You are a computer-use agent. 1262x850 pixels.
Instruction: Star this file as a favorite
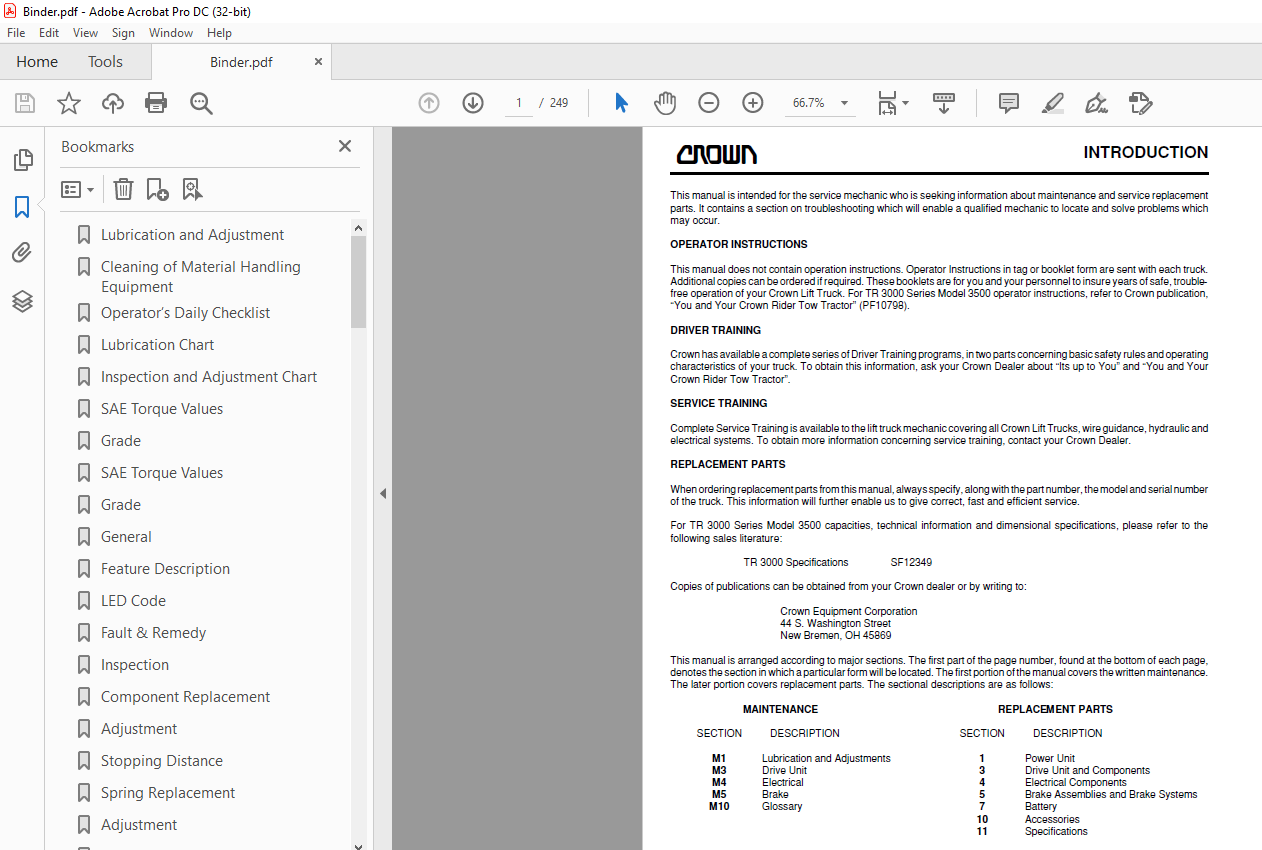69,103
